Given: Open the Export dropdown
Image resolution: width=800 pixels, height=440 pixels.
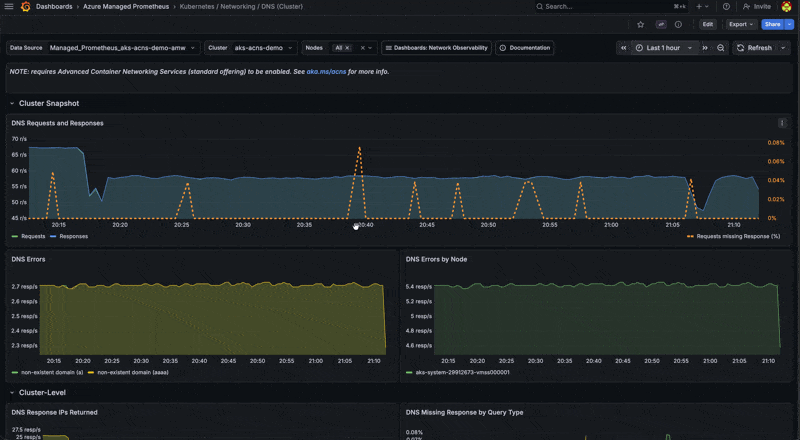Looking at the screenshot, I should [x=741, y=25].
